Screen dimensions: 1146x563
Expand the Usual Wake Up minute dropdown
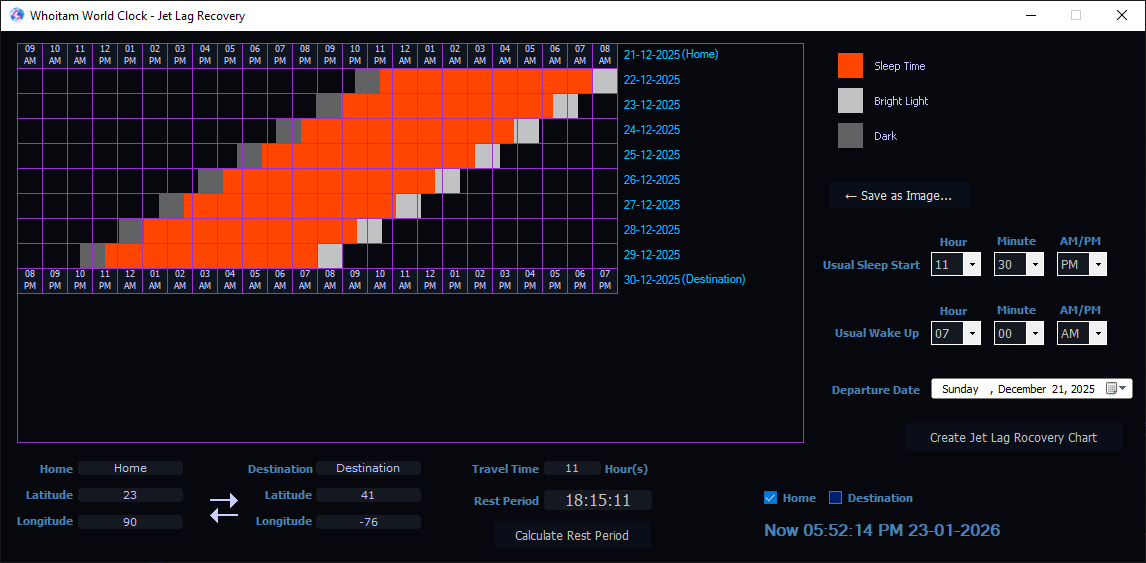[x=1035, y=334]
